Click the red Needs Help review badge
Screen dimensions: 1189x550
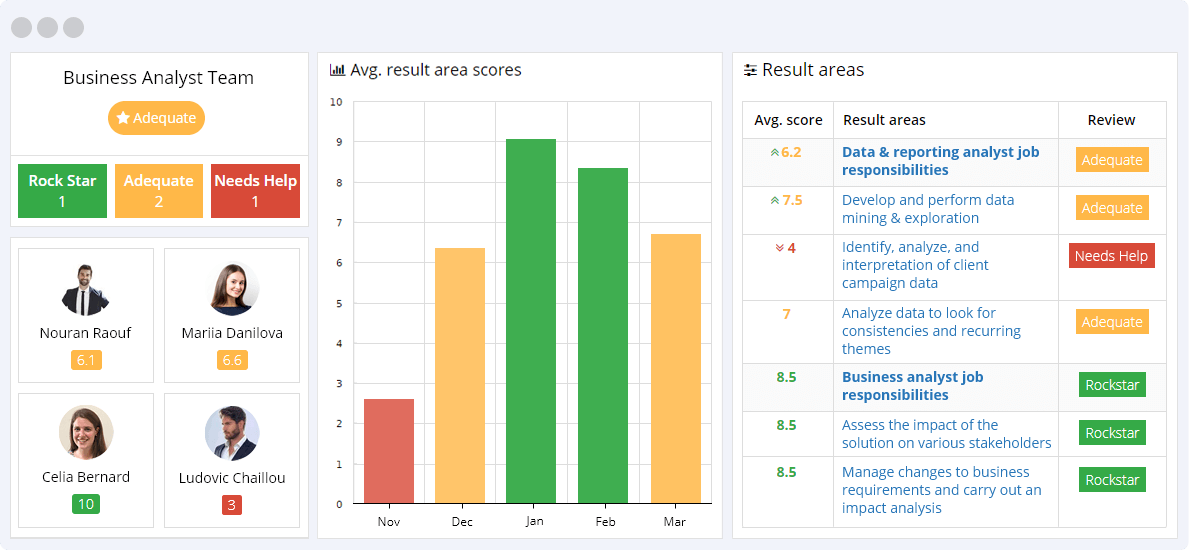click(1112, 256)
